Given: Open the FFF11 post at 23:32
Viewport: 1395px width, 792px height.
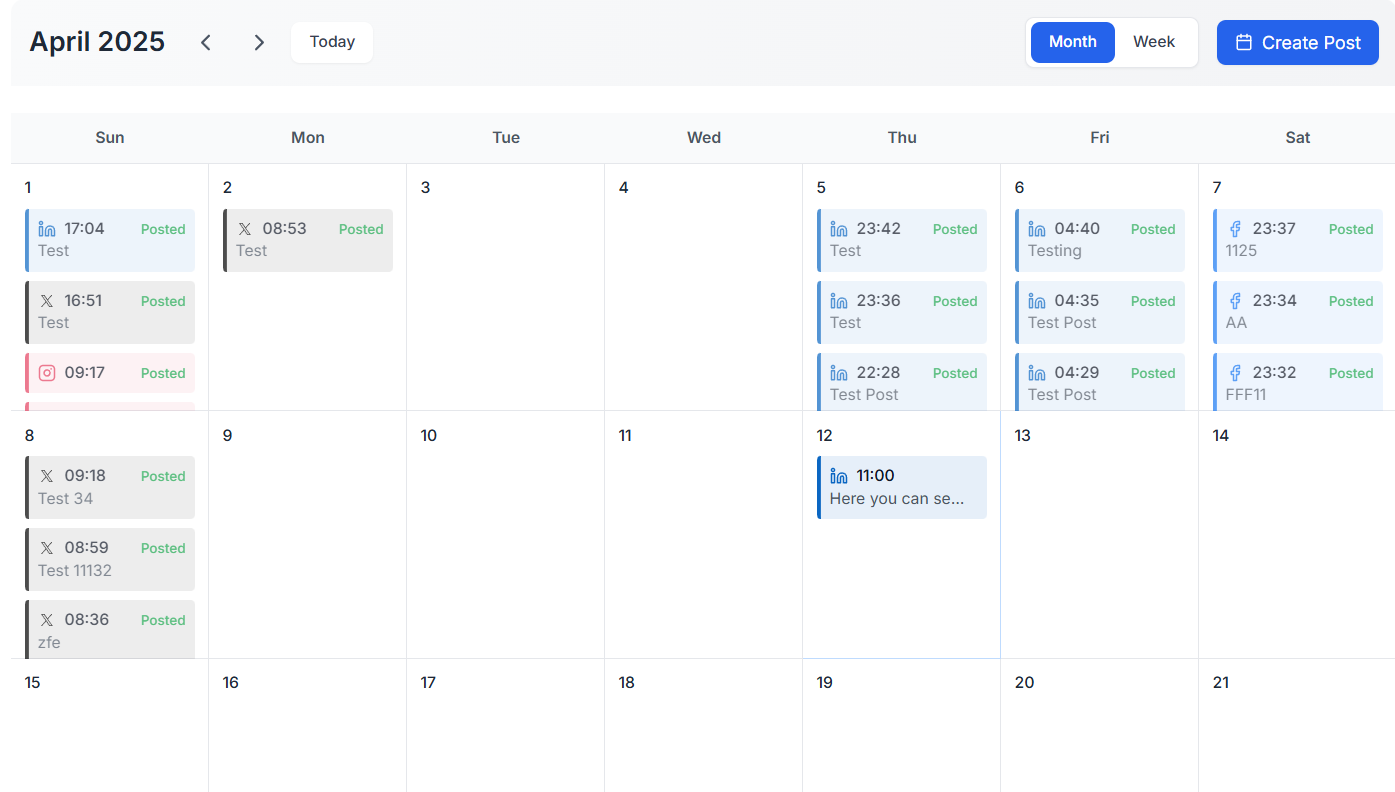Looking at the screenshot, I should [x=1298, y=383].
